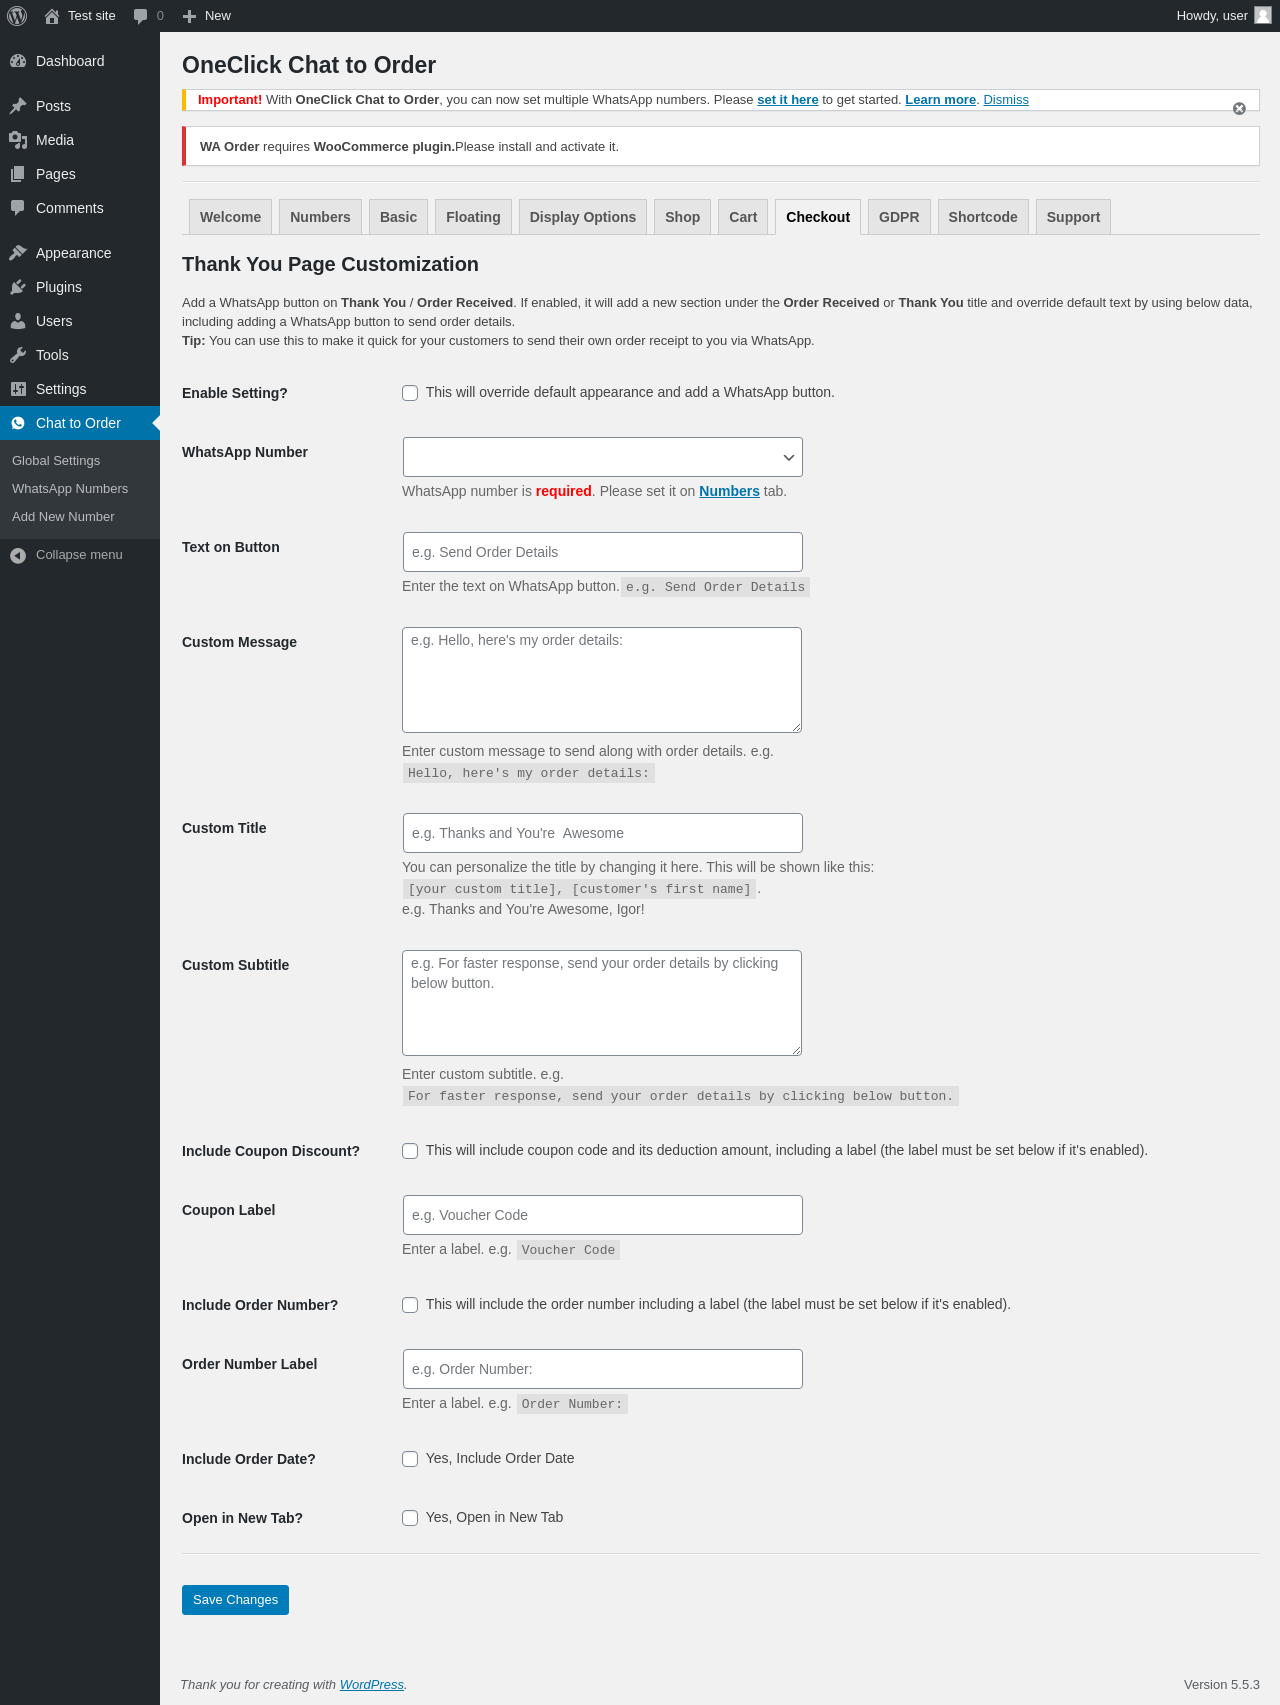Open the Learn more link
This screenshot has width=1280, height=1705.
pos(940,100)
